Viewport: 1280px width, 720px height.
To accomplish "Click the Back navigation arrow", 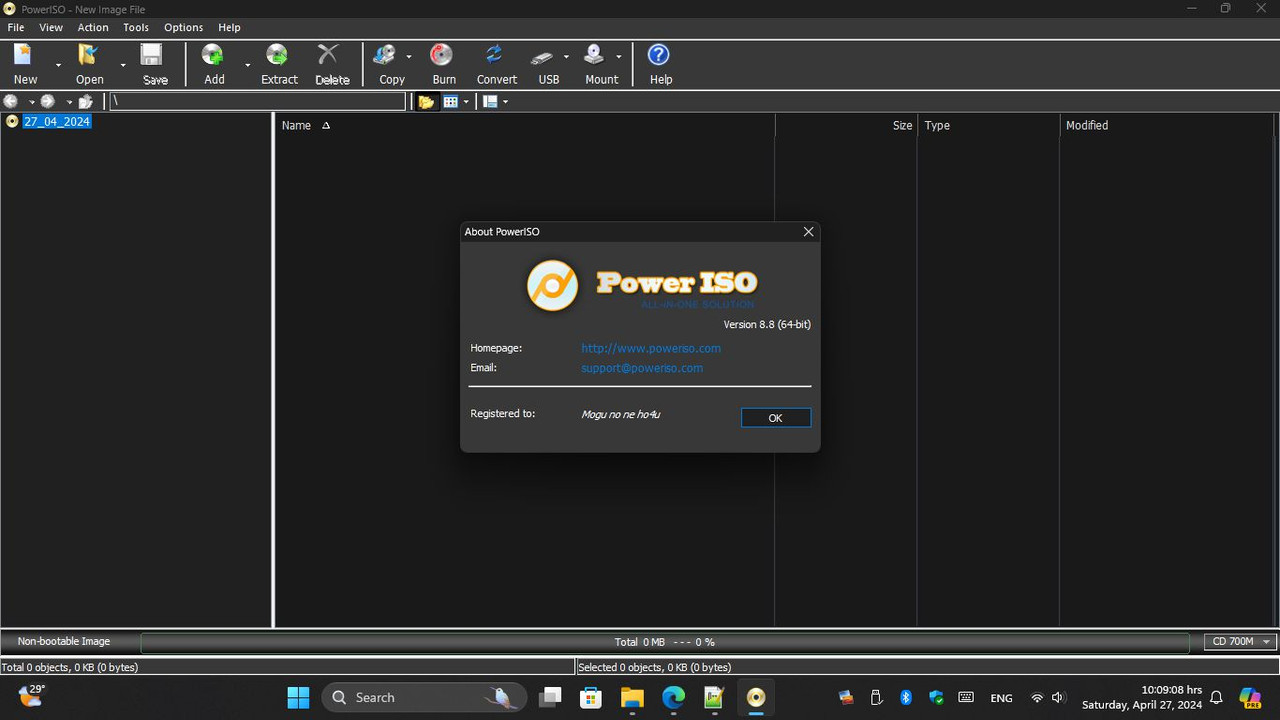I will (11, 101).
